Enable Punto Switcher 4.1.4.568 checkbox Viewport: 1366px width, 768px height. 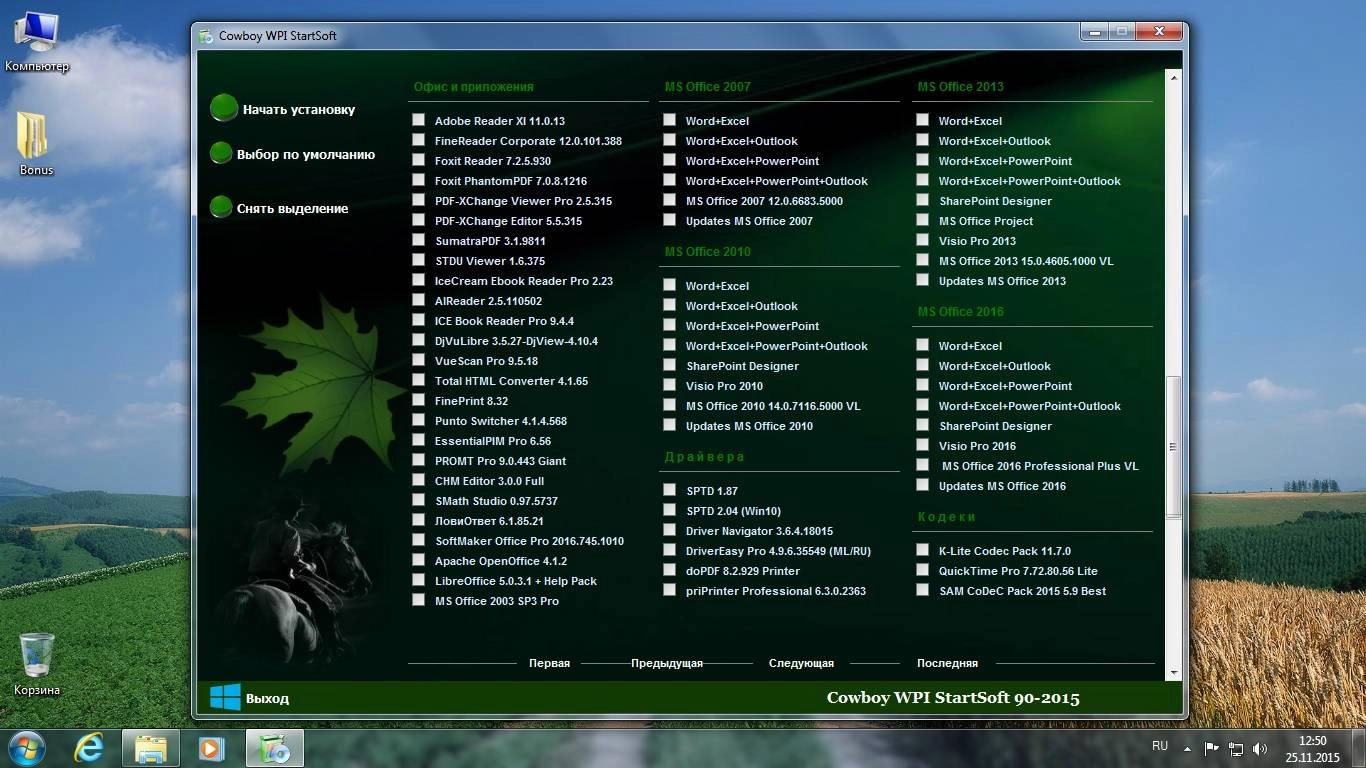coord(418,420)
